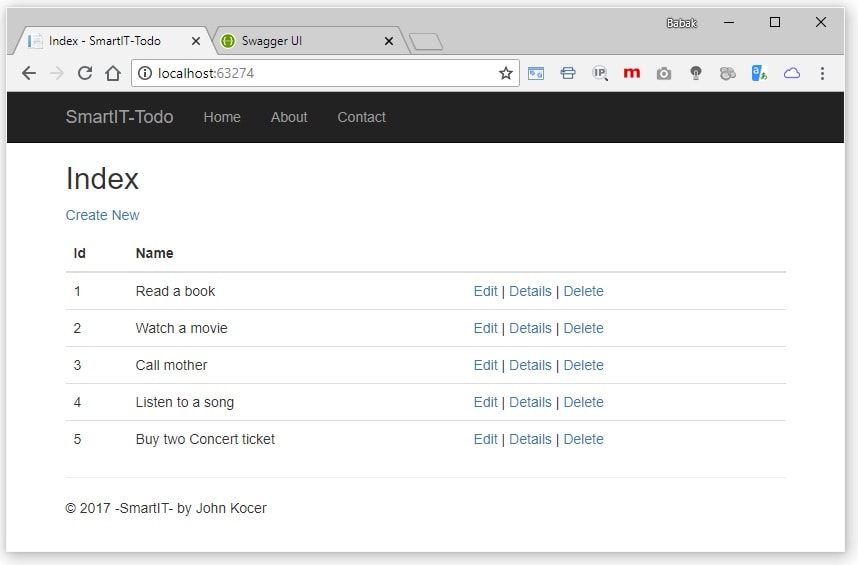Open the IP lookup extension icon

coord(600,73)
